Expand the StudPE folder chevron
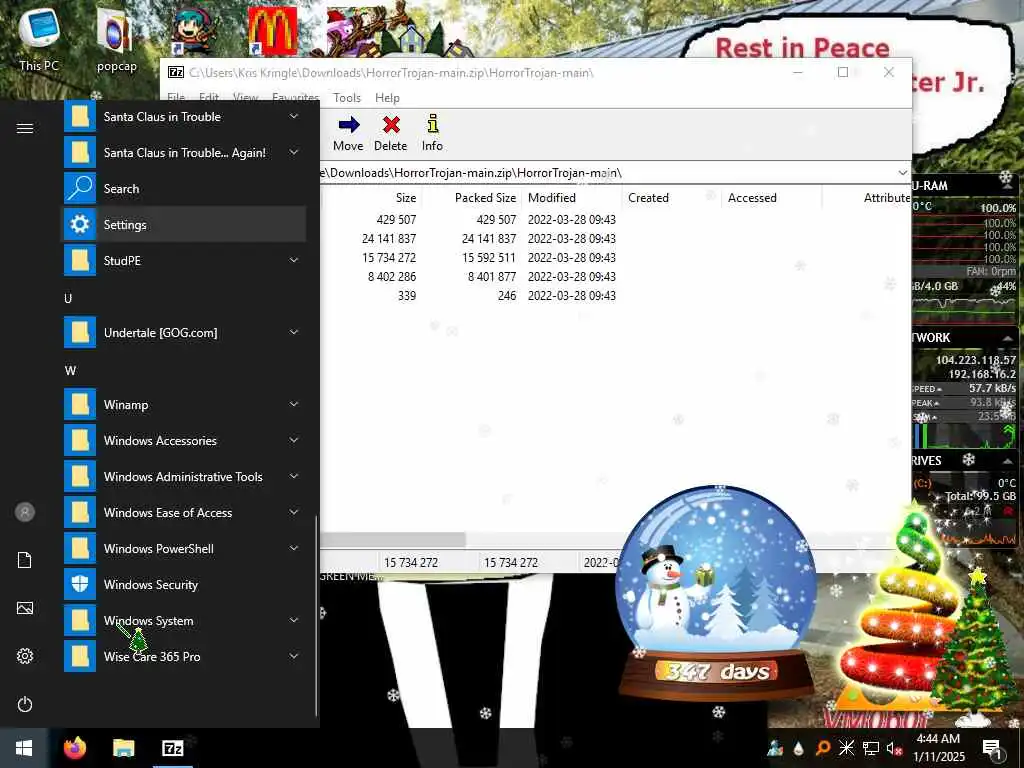The height and width of the screenshot is (768, 1024). pyautogui.click(x=294, y=260)
